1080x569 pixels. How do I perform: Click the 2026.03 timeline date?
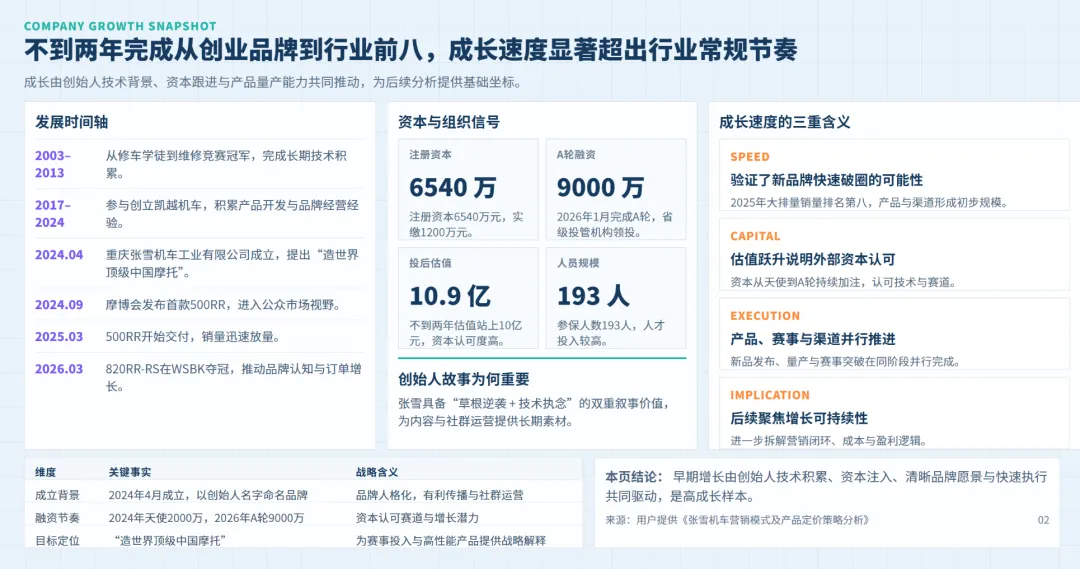pyautogui.click(x=59, y=369)
